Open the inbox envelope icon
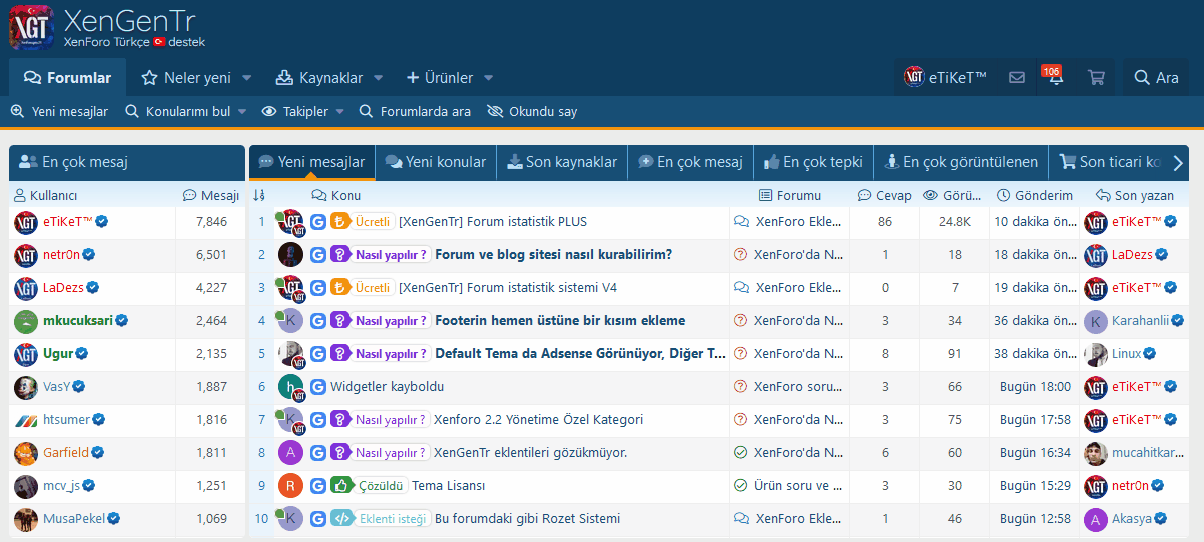The height and width of the screenshot is (542, 1204). click(1017, 78)
